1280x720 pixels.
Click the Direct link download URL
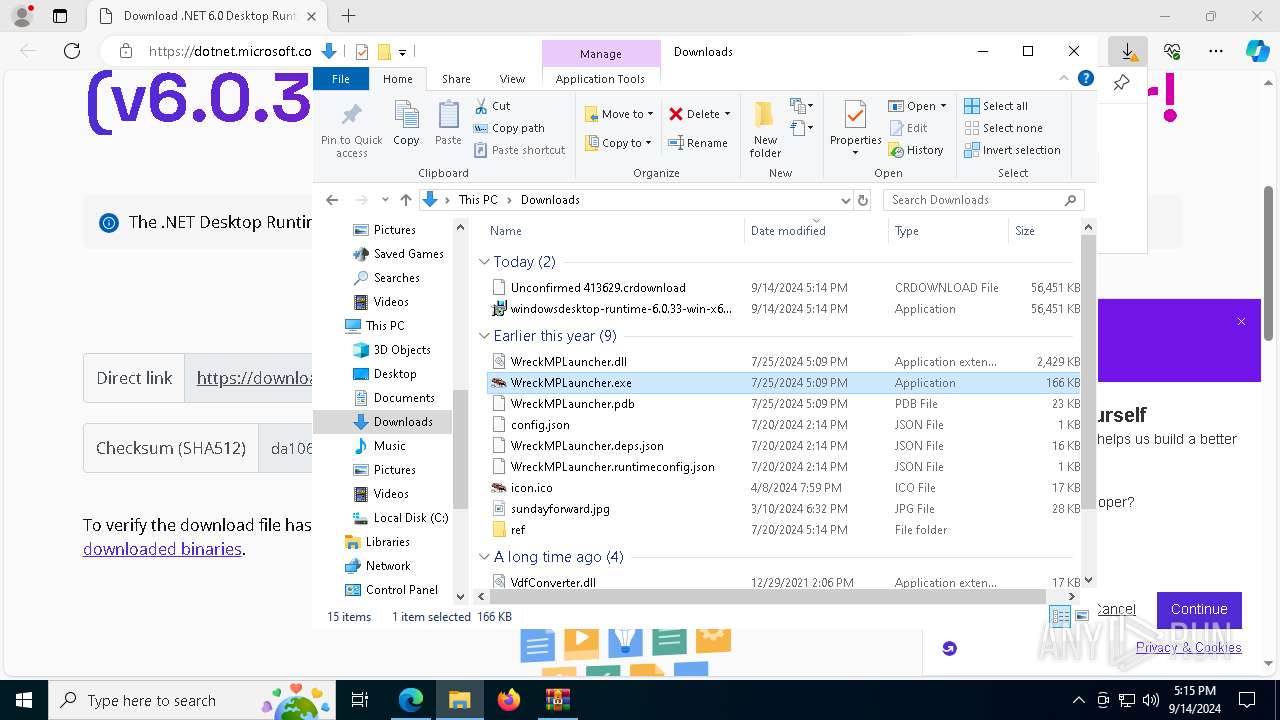pos(254,378)
